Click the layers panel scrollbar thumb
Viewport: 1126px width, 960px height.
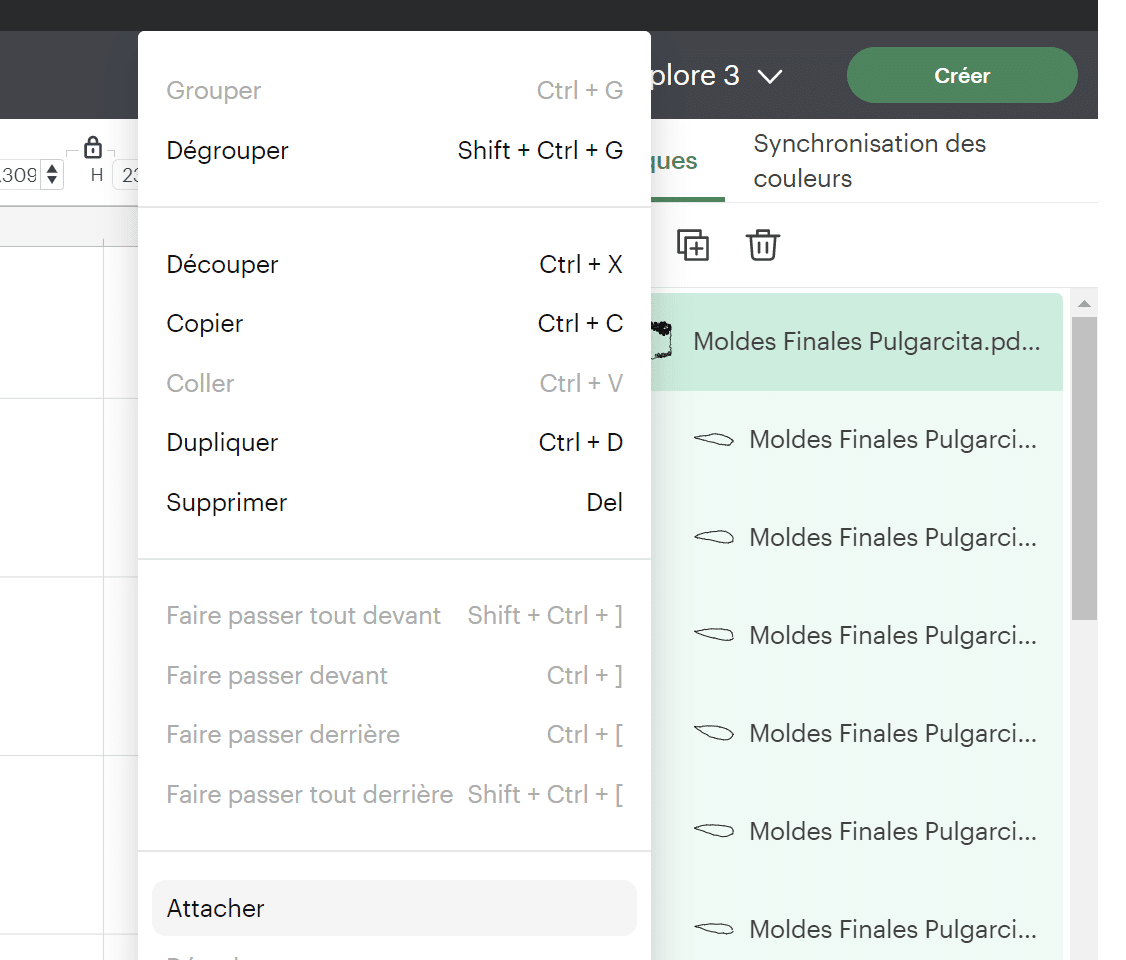click(1084, 467)
